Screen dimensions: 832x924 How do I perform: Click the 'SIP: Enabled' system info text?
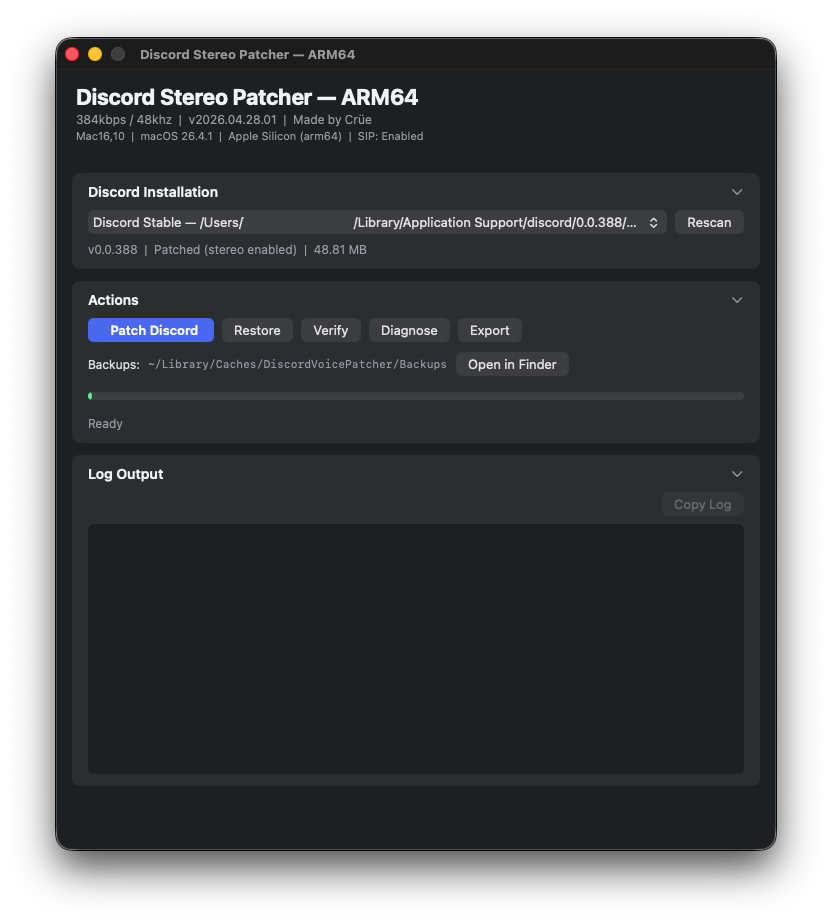click(x=390, y=136)
